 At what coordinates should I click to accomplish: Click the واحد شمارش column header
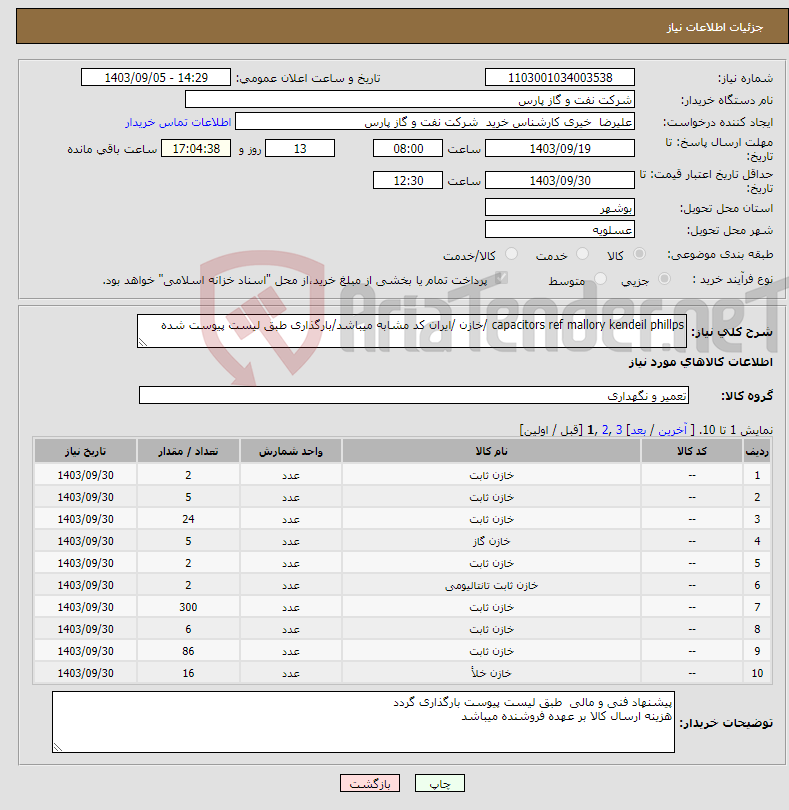pyautogui.click(x=291, y=451)
